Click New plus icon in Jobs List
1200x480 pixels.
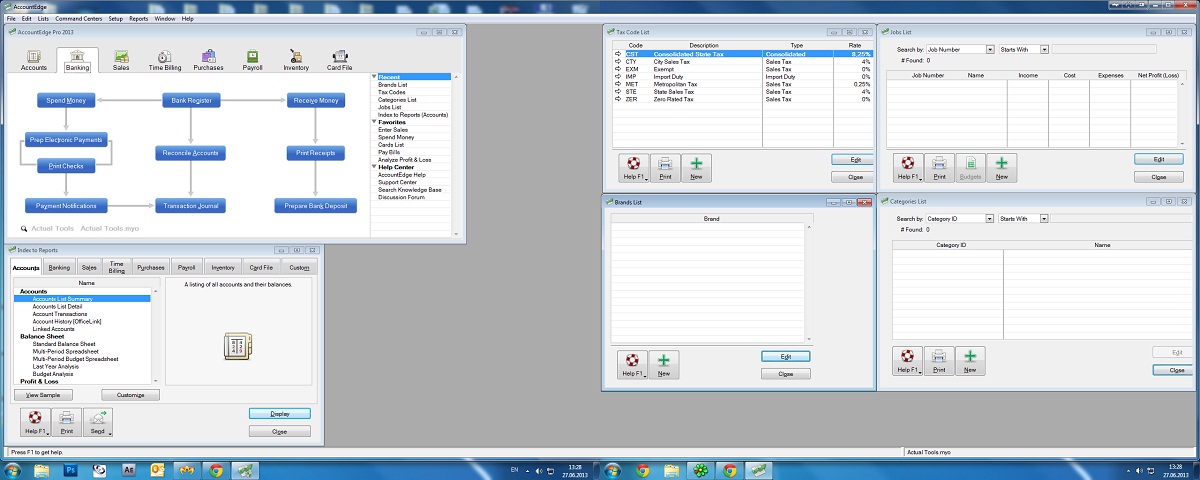pyautogui.click(x=1002, y=168)
